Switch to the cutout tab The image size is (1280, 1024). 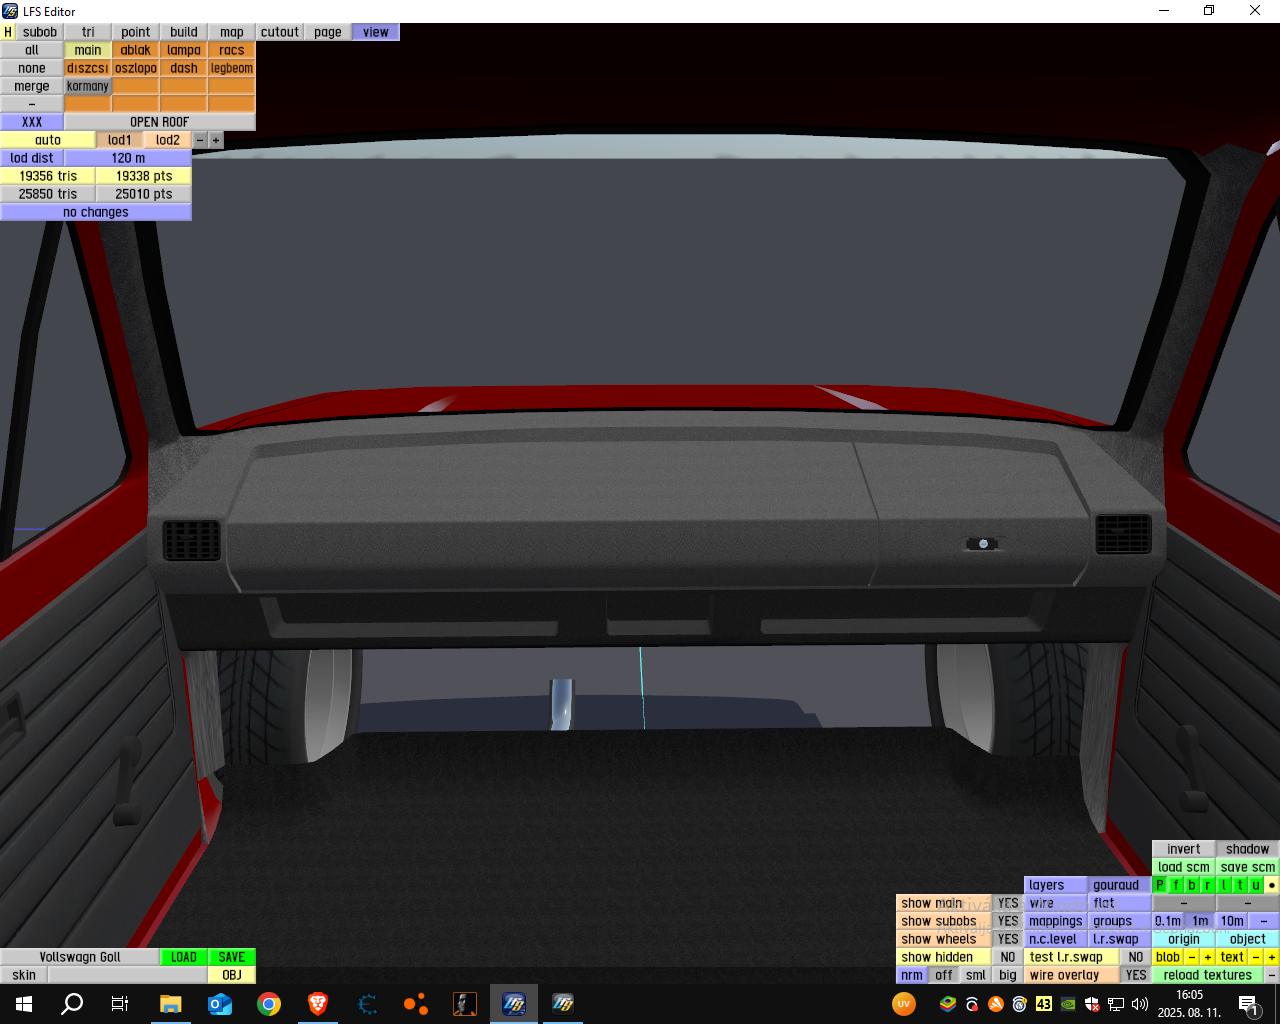pos(280,32)
